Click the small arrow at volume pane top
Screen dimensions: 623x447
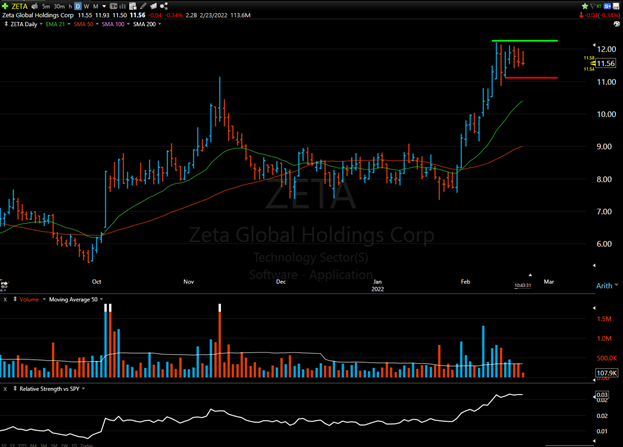click(594, 308)
